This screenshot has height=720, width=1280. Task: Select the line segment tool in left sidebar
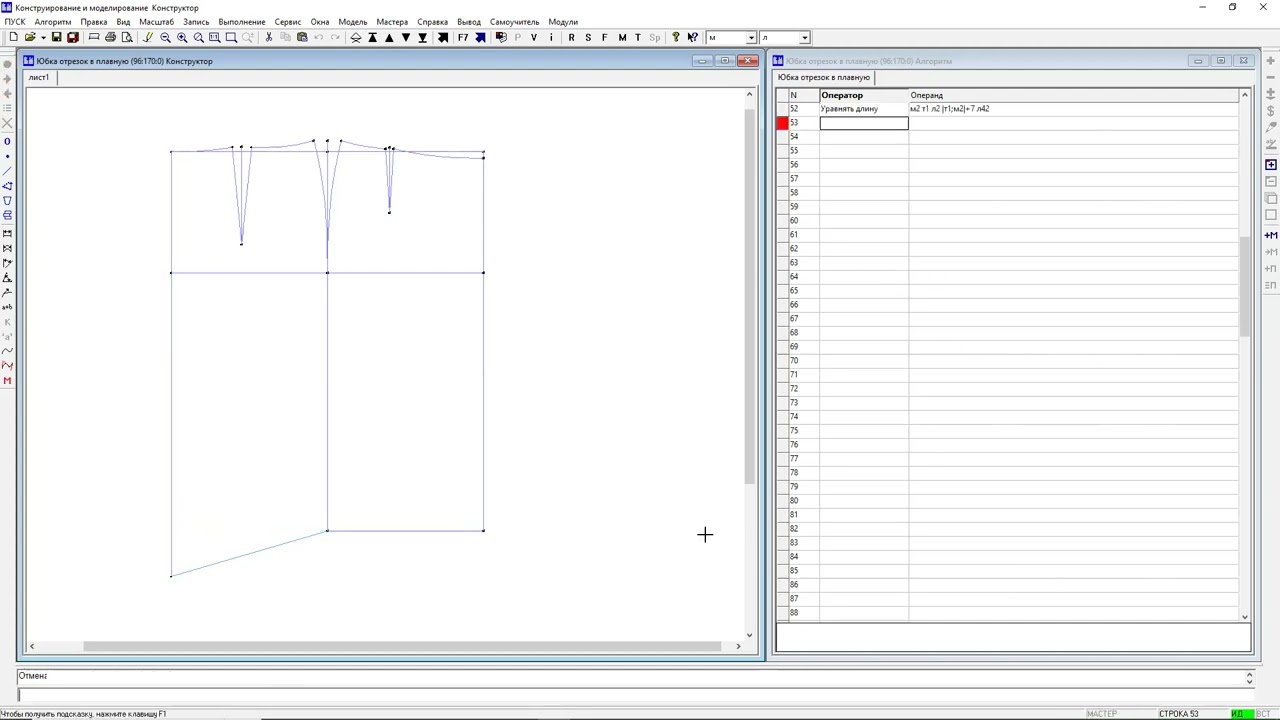(7, 171)
